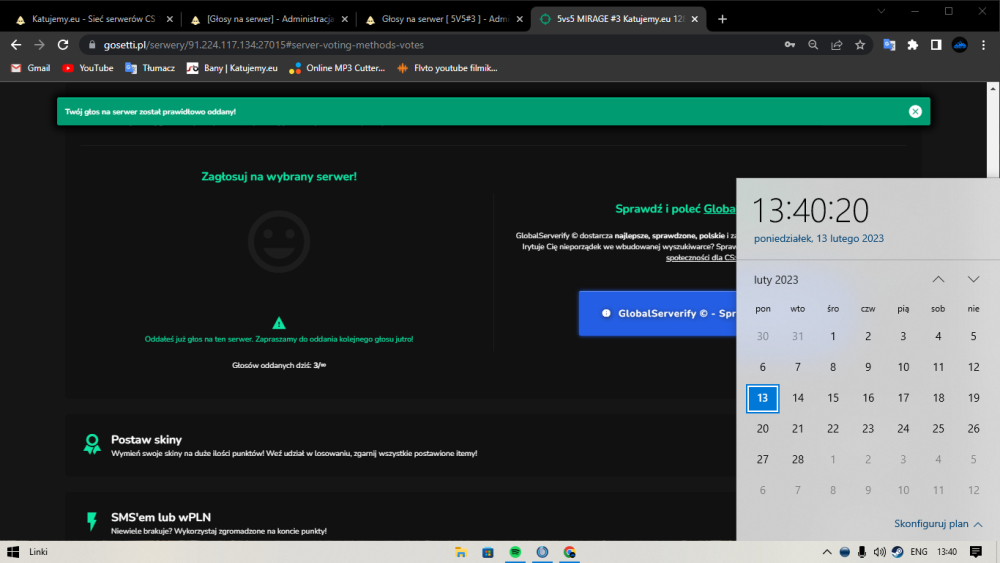The height and width of the screenshot is (563, 1000).
Task: Open the Gmail bookmark
Action: 31,68
